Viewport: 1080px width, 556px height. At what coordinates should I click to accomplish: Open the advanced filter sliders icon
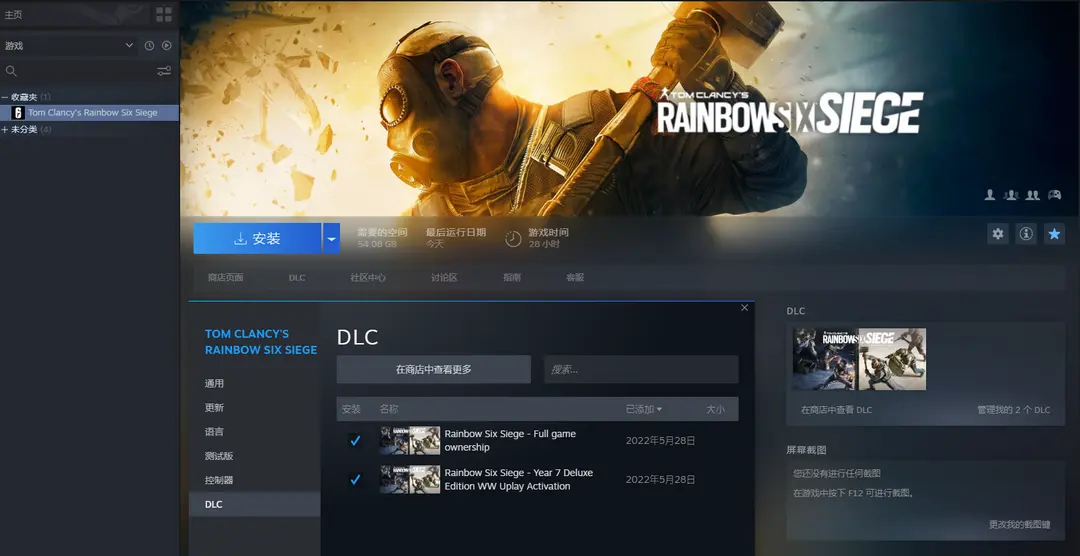164,71
